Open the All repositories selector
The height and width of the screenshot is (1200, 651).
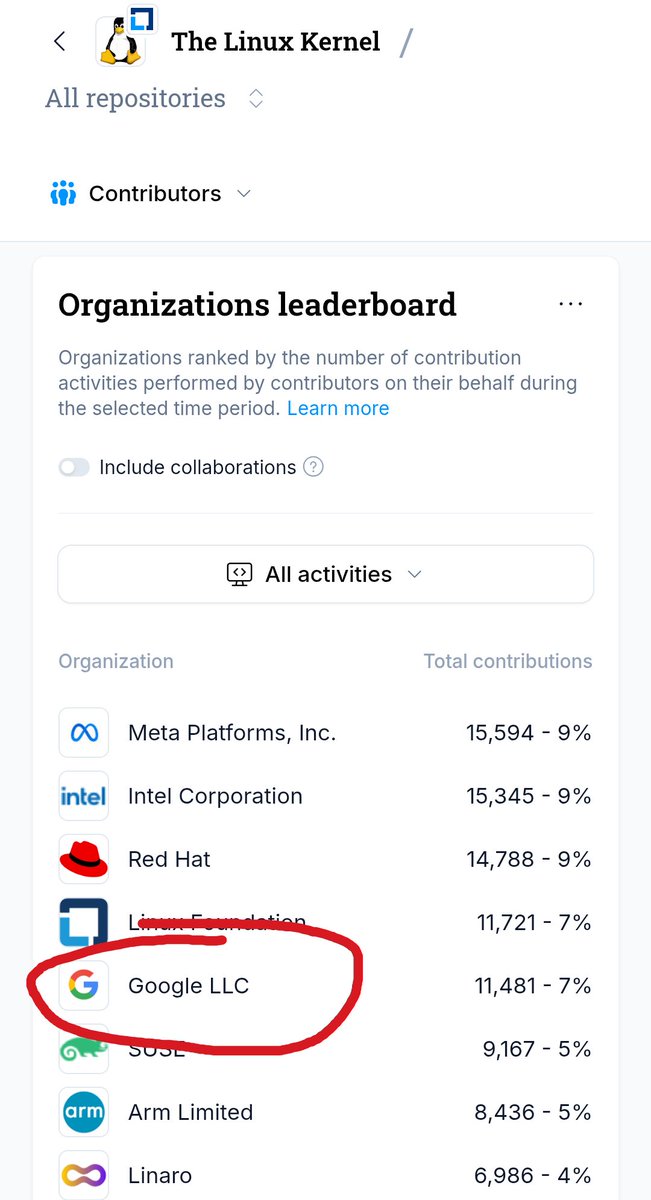click(155, 98)
